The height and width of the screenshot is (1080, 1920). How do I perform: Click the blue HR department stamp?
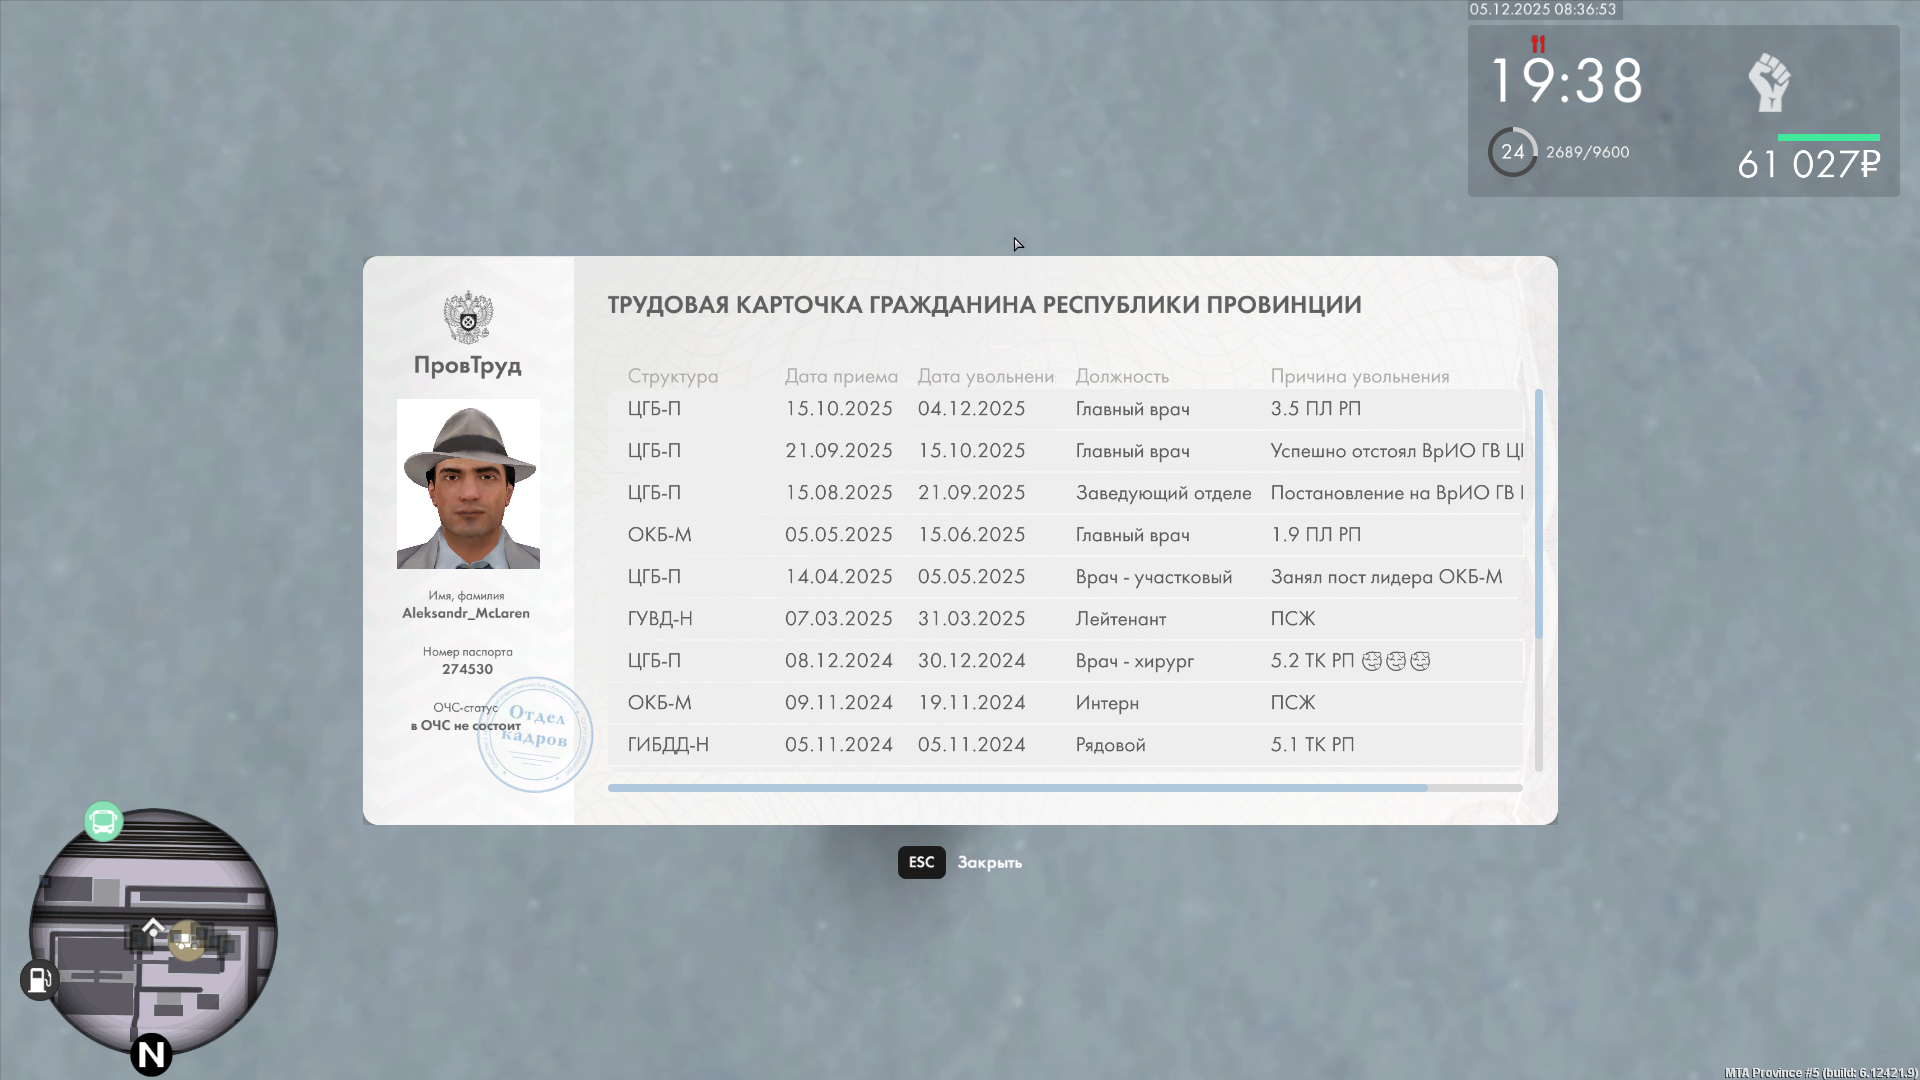(535, 735)
